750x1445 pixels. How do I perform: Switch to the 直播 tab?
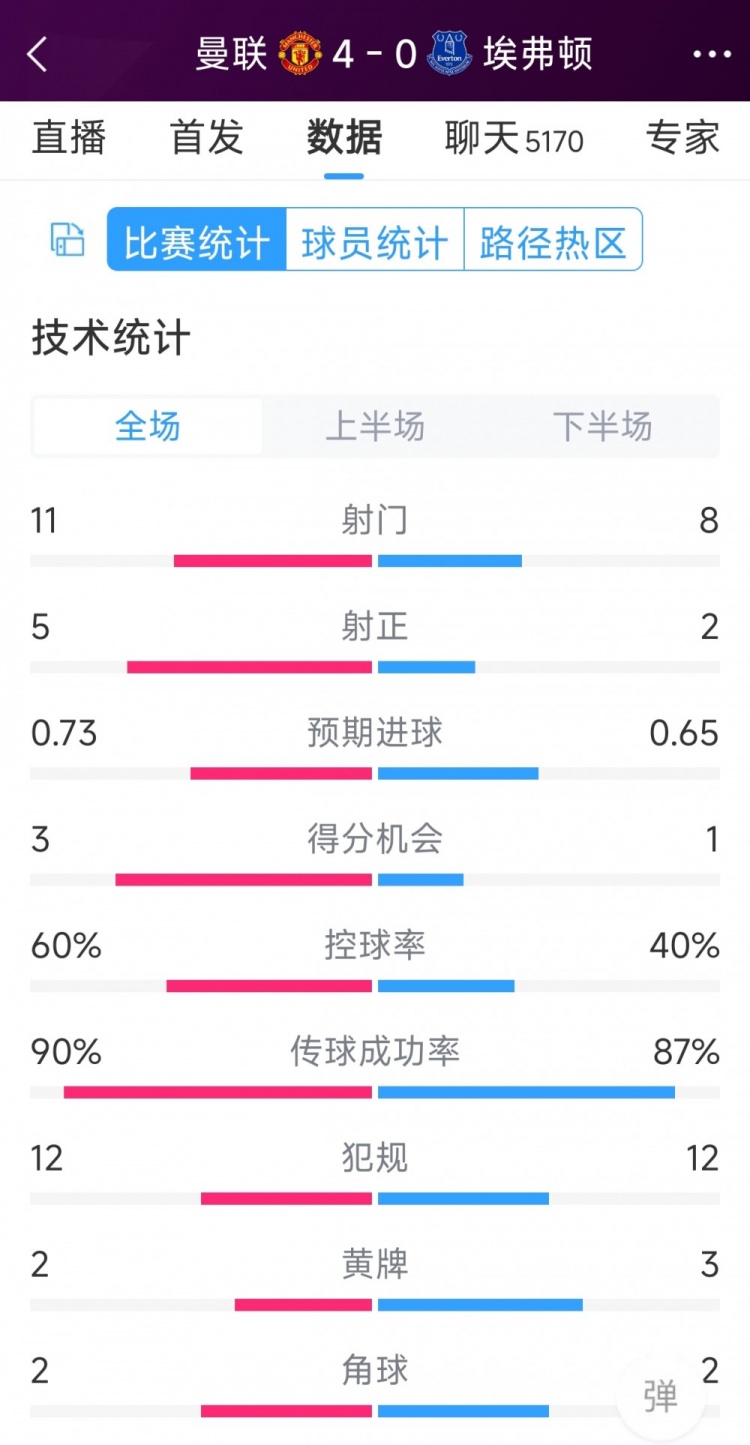coord(69,138)
